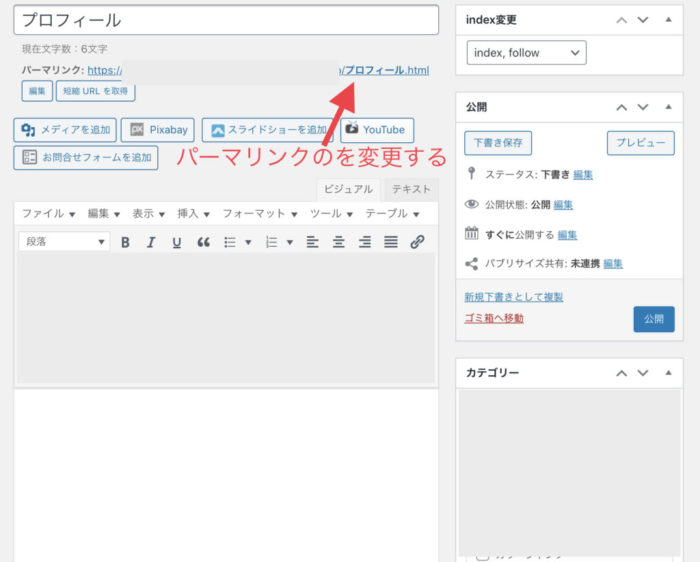Align text right
700x562 pixels.
(365, 242)
